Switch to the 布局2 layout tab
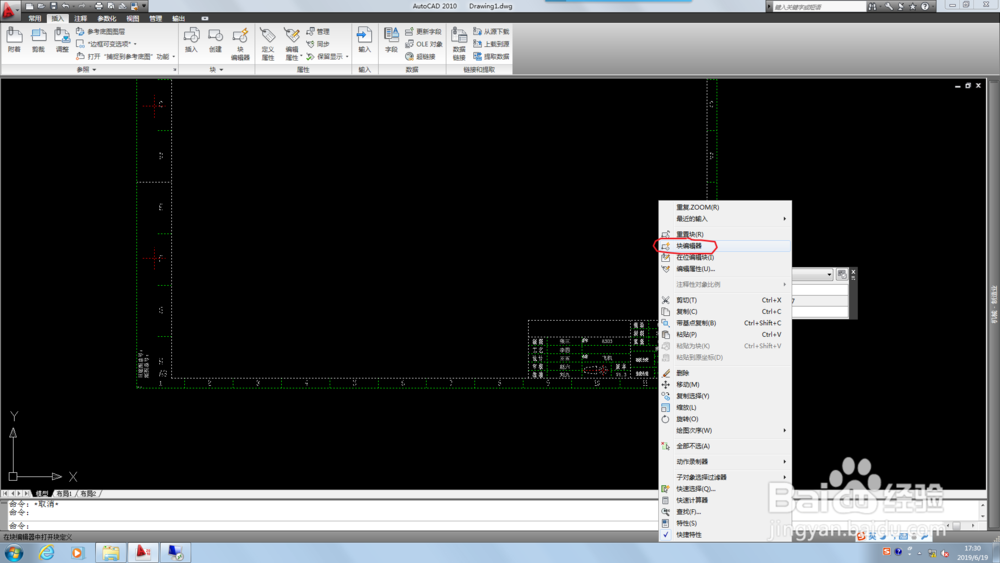The height and width of the screenshot is (563, 1000). (88, 494)
